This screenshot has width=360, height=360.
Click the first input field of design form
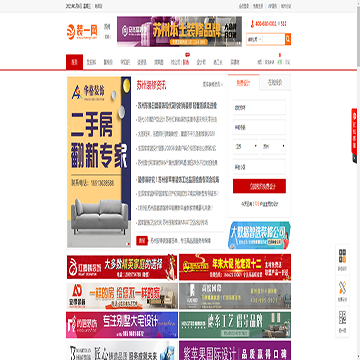coord(259,107)
